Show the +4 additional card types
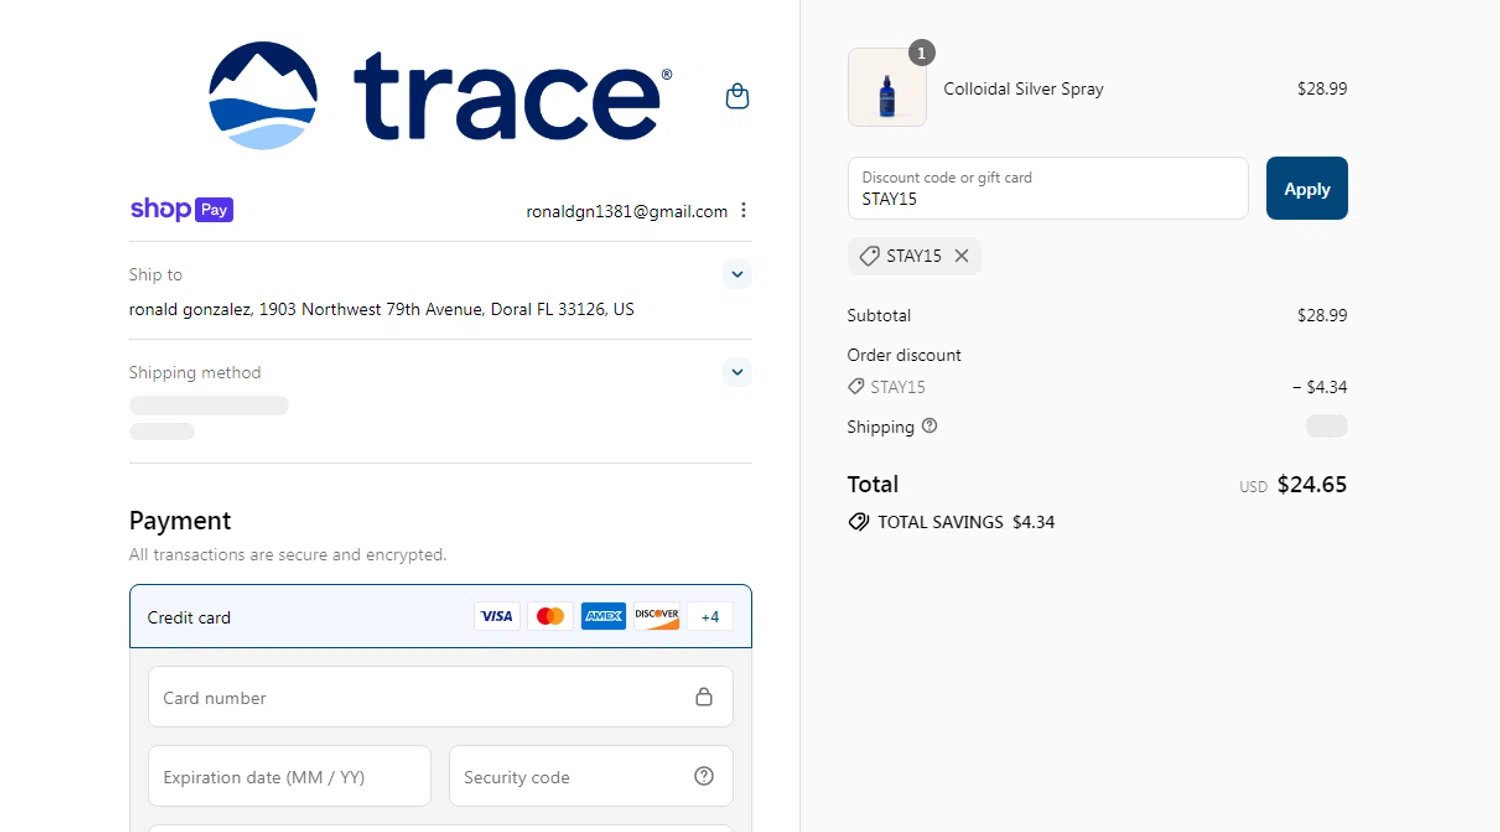 710,616
